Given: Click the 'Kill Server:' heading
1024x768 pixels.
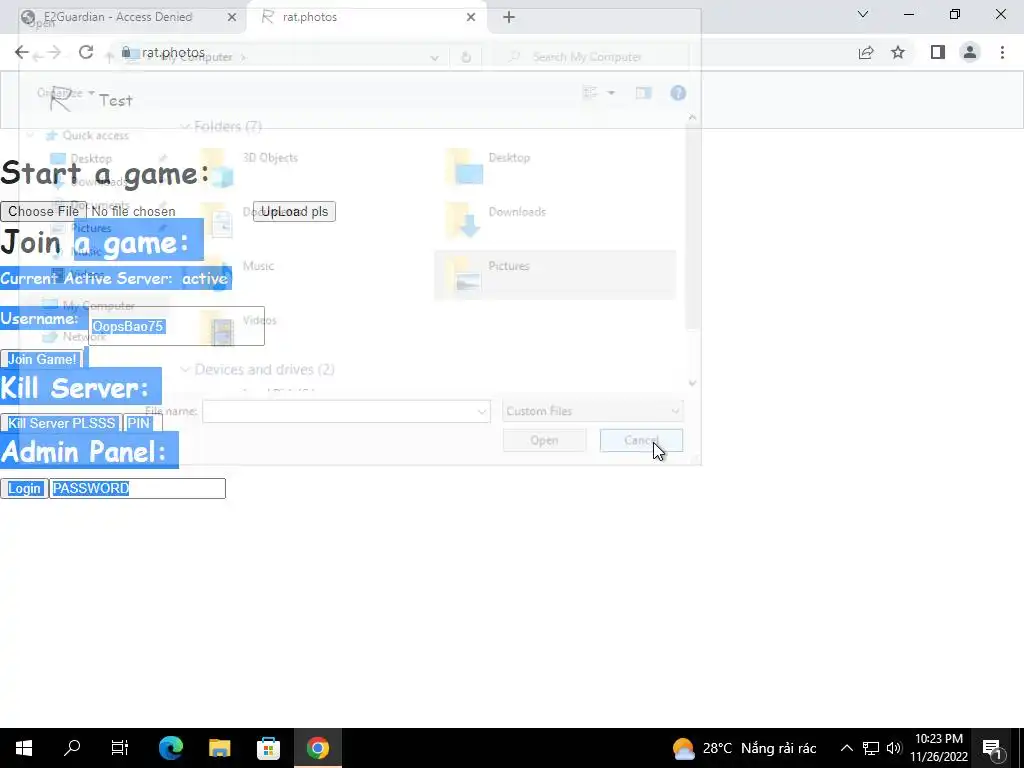Looking at the screenshot, I should (x=75, y=388).
